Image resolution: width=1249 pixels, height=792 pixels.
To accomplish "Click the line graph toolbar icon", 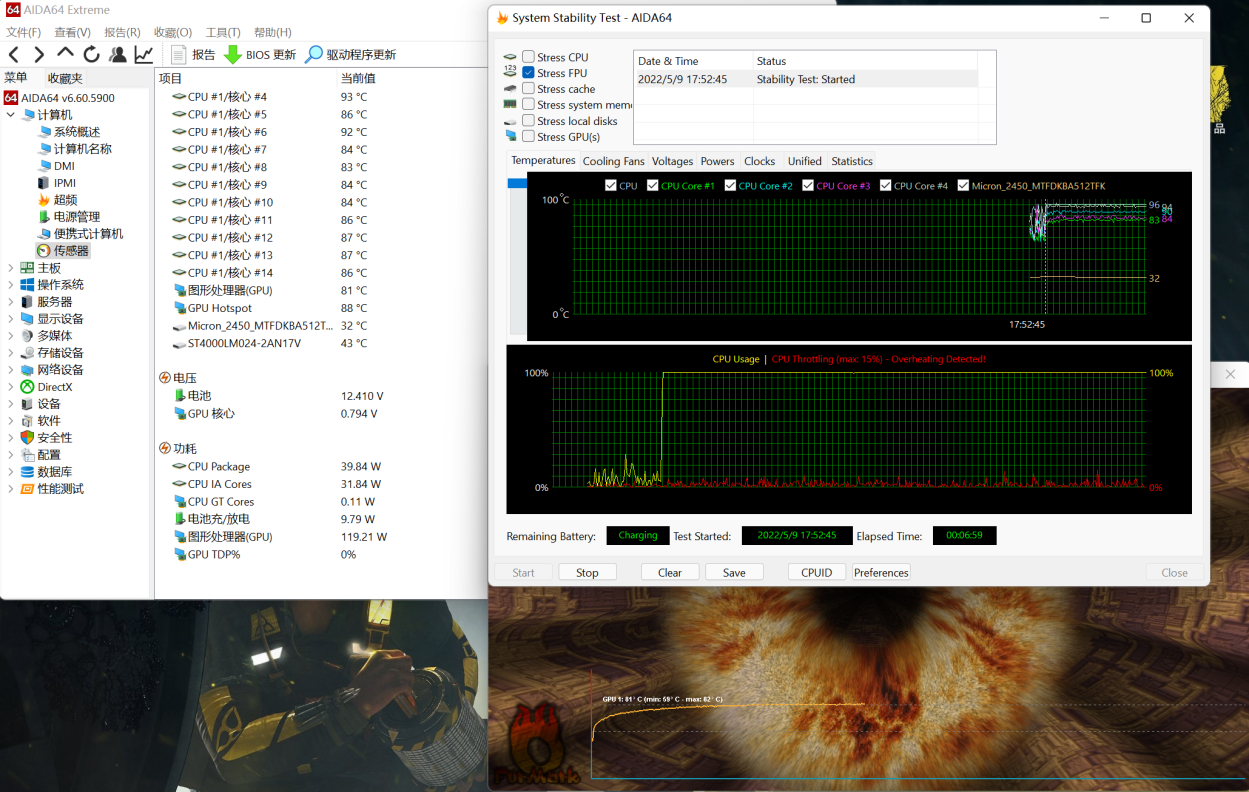I will [x=144, y=55].
